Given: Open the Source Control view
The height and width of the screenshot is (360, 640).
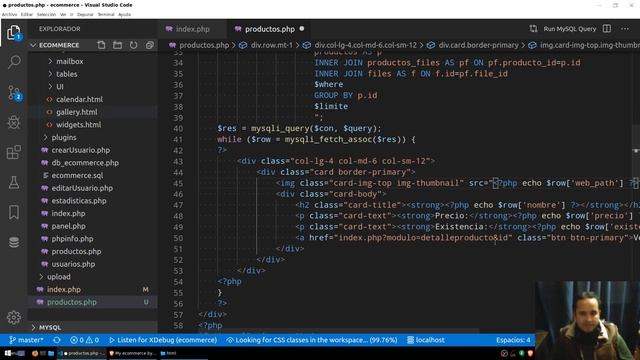Looking at the screenshot, I should tap(14, 93).
